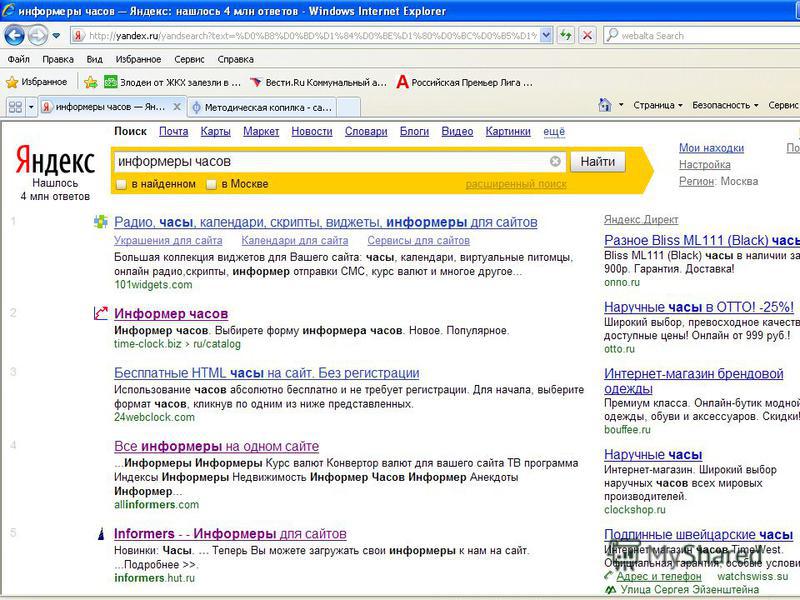This screenshot has width=800, height=600.
Task: Click the empty new tab button
Action: coord(349,108)
